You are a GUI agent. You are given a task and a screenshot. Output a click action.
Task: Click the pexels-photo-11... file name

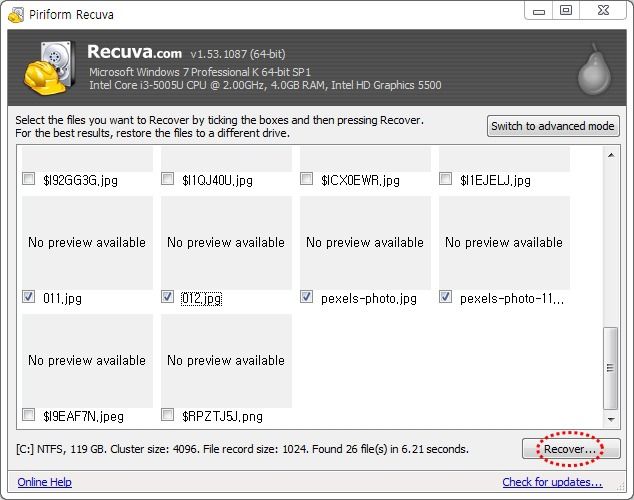point(512,299)
